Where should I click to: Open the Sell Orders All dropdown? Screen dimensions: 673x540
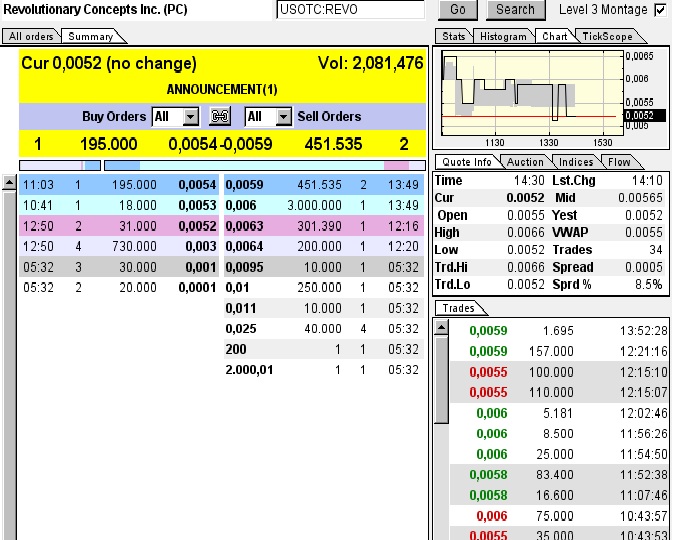click(268, 116)
